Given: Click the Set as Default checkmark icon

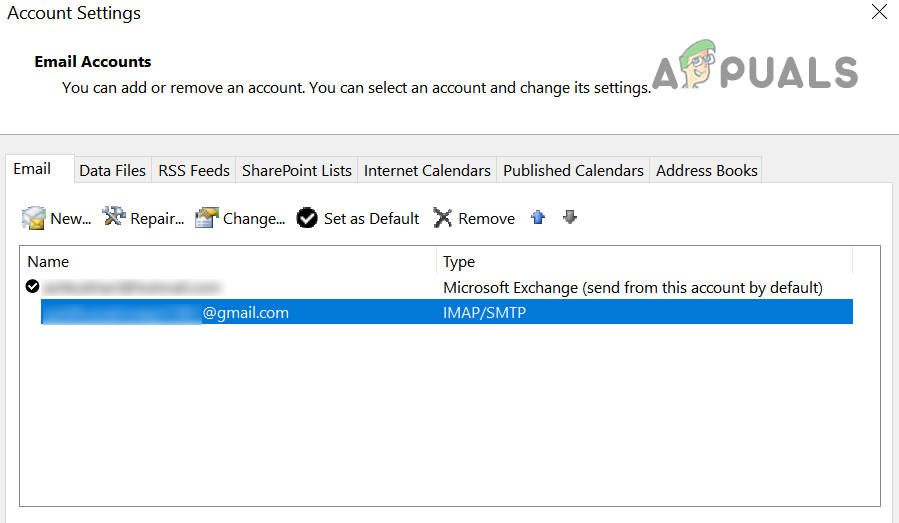Looking at the screenshot, I should pos(308,218).
